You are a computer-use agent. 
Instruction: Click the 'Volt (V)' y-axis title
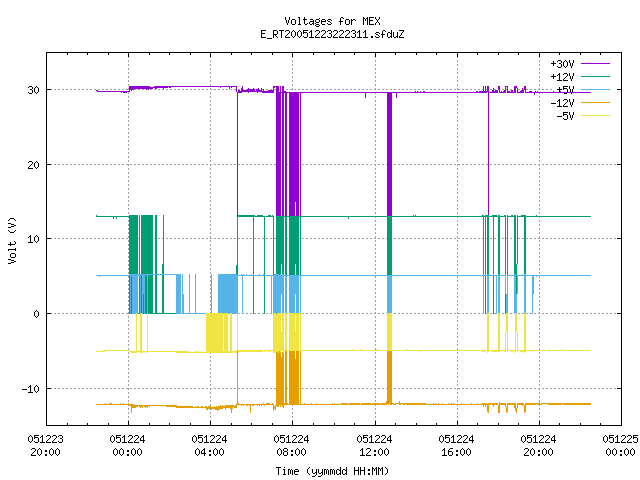point(12,240)
